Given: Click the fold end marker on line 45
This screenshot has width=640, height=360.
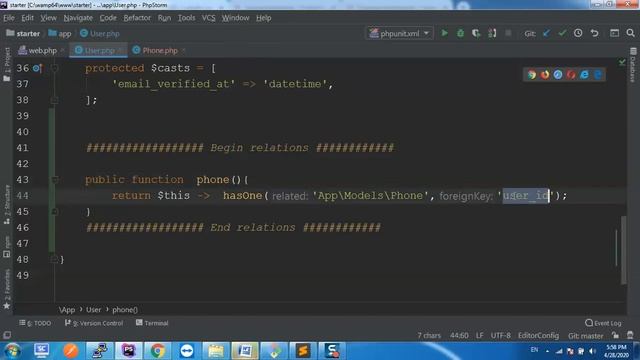Looking at the screenshot, I should pos(54,211).
